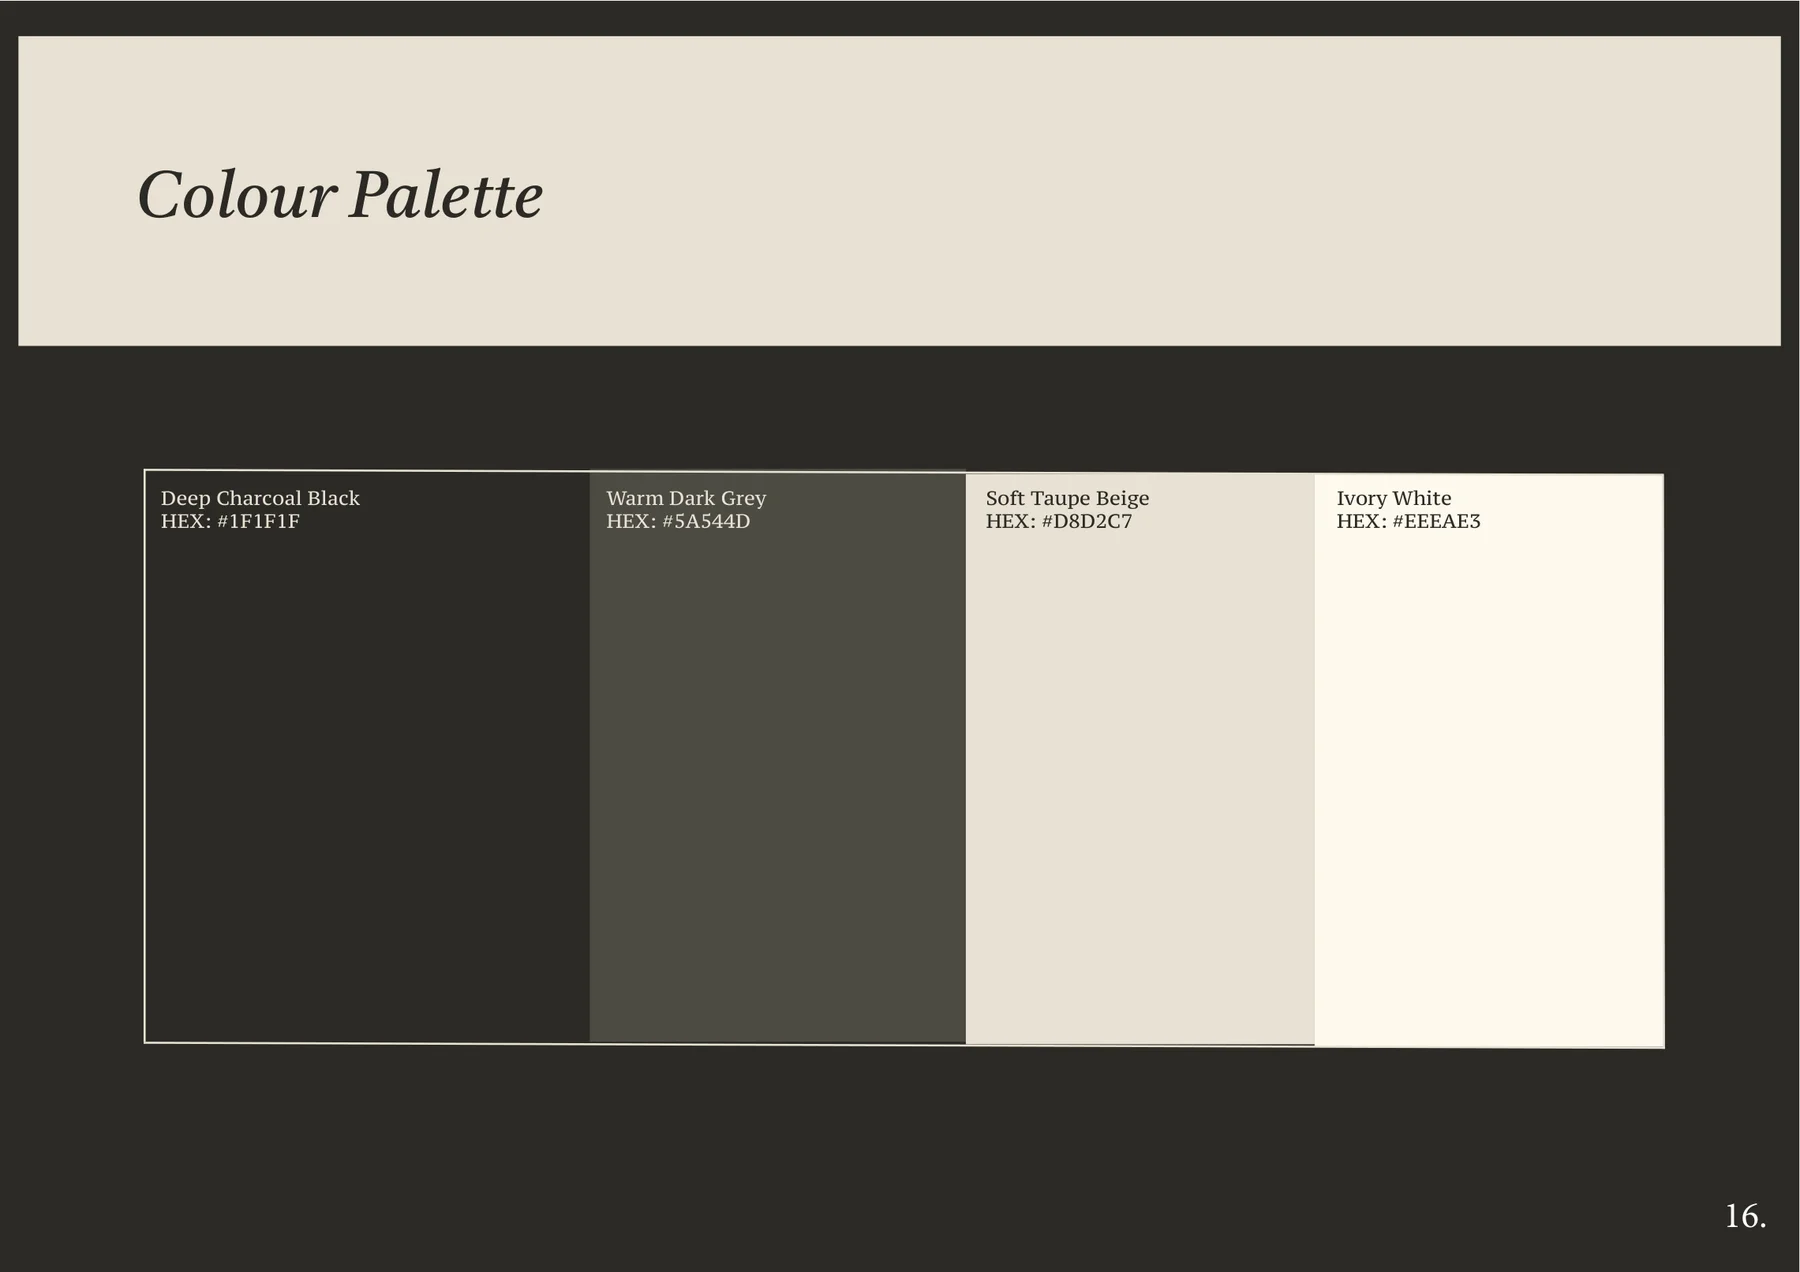Select the Warm Dark Grey swatch
This screenshot has height=1272, width=1800.
point(777,757)
